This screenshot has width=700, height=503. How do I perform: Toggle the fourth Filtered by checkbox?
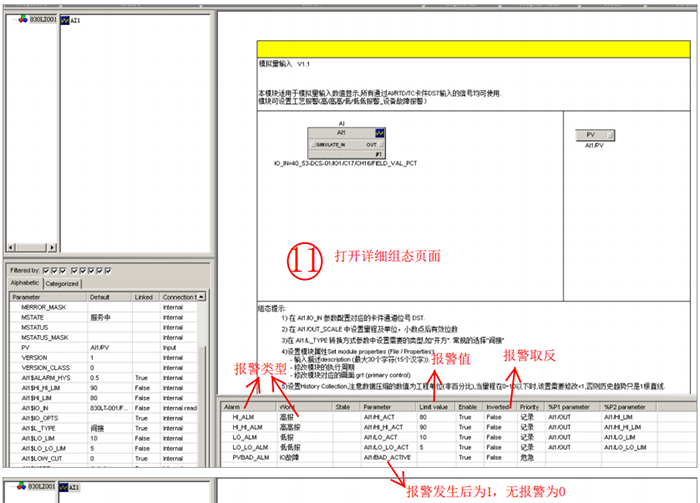[73, 270]
